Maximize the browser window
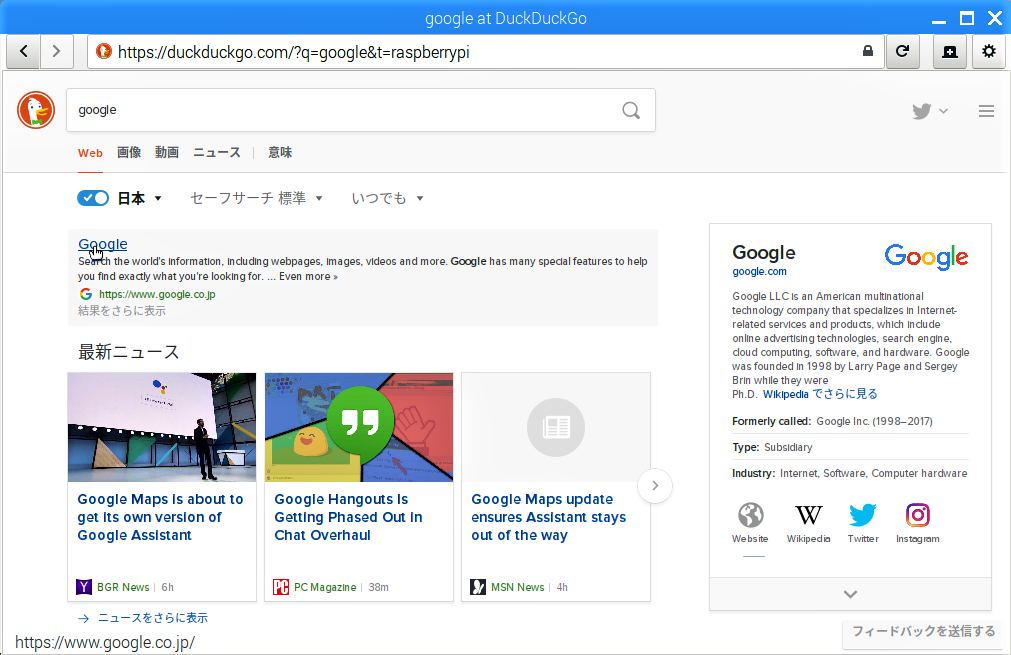The height and width of the screenshot is (655, 1011). pyautogui.click(x=967, y=18)
